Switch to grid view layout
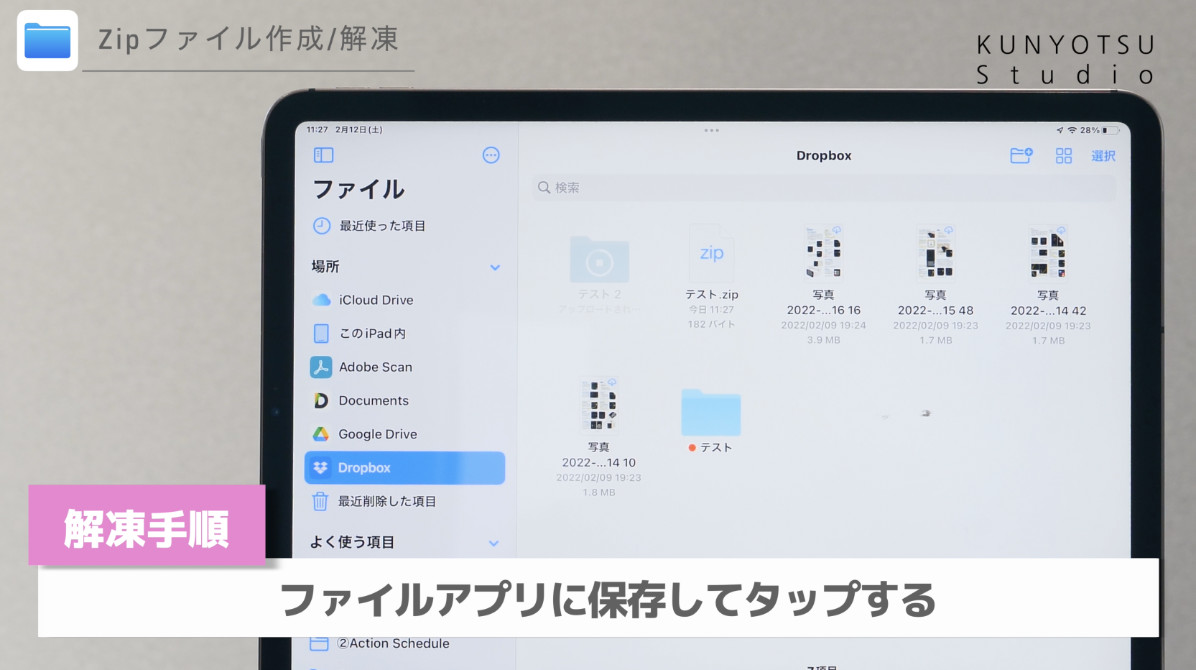1196x670 pixels. coord(1064,156)
